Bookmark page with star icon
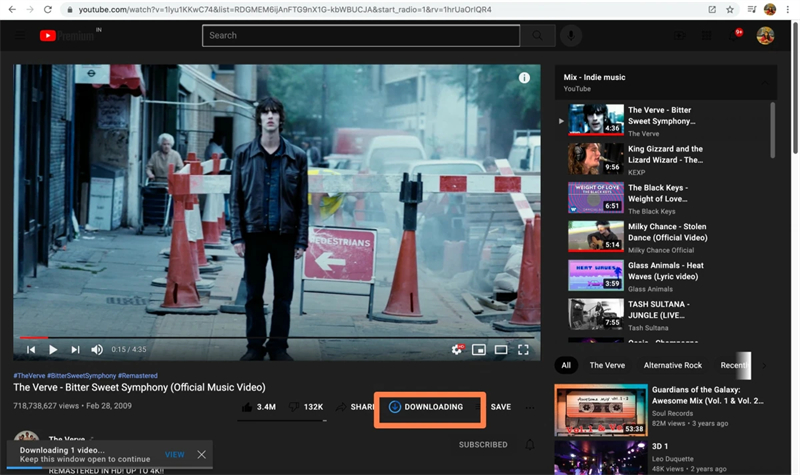This screenshot has width=800, height=475. 730,9
